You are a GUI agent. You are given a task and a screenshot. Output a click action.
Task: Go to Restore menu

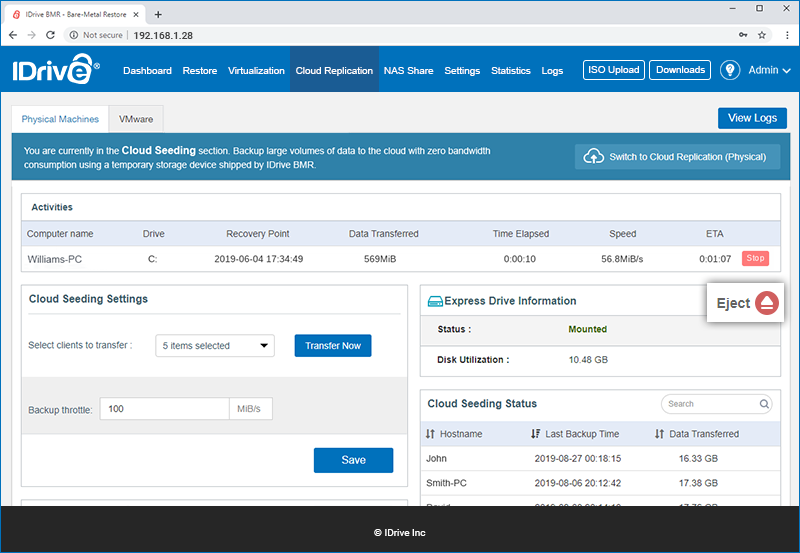199,70
